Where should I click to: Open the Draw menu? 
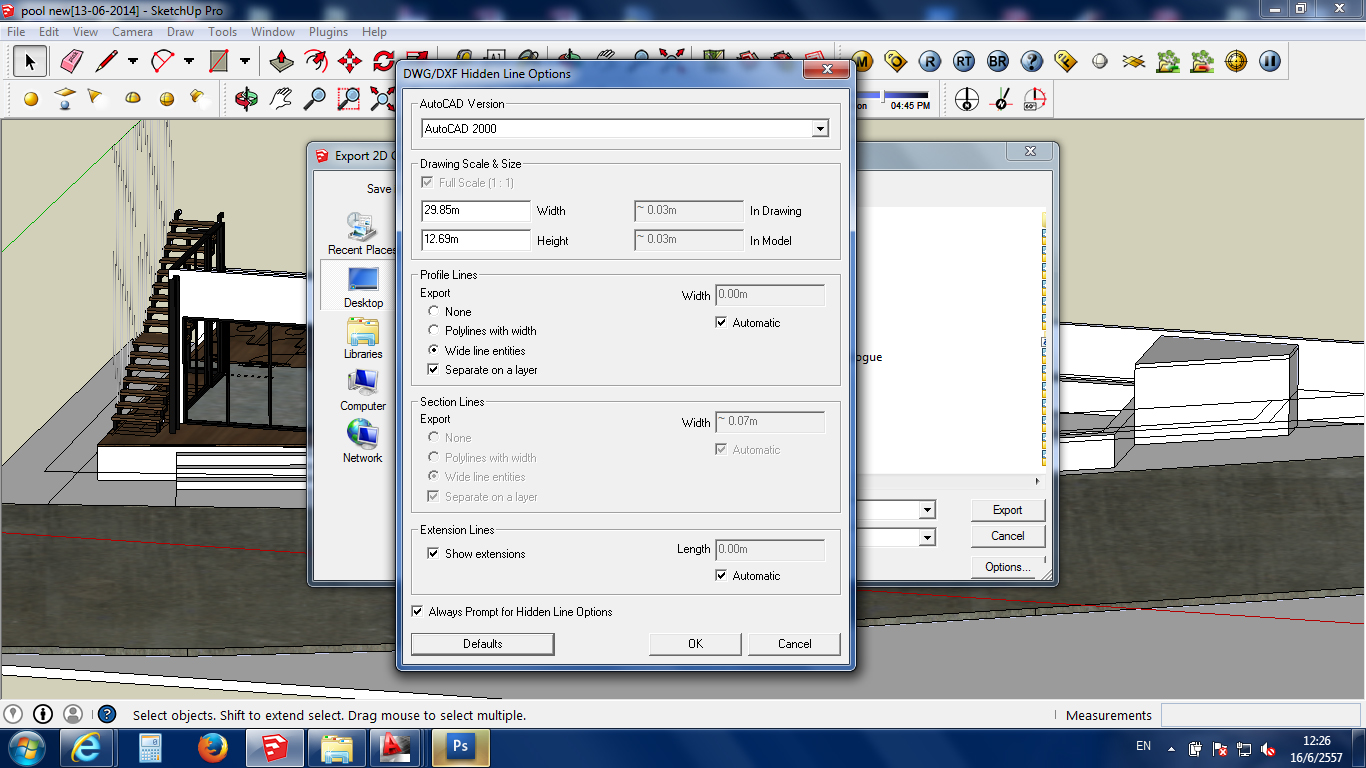click(x=180, y=32)
